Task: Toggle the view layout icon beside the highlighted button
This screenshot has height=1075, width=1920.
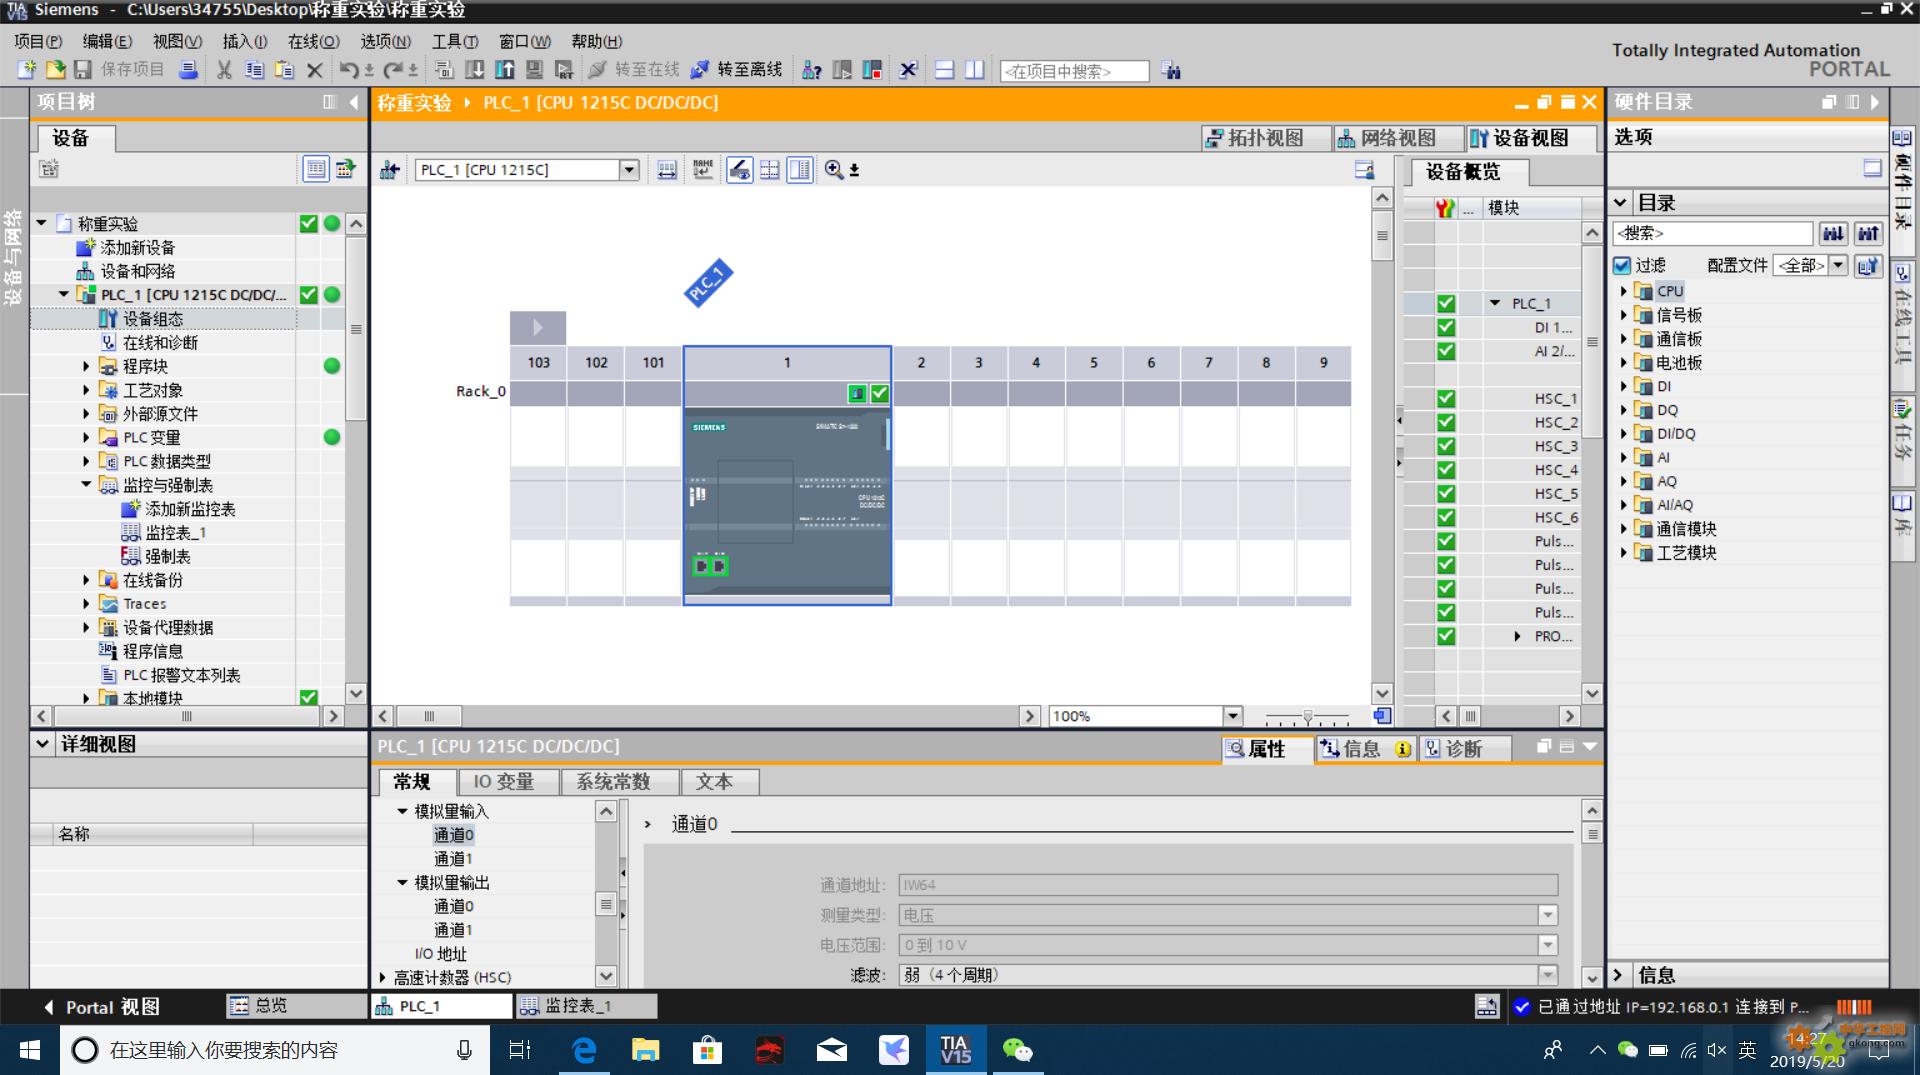Action: click(770, 170)
